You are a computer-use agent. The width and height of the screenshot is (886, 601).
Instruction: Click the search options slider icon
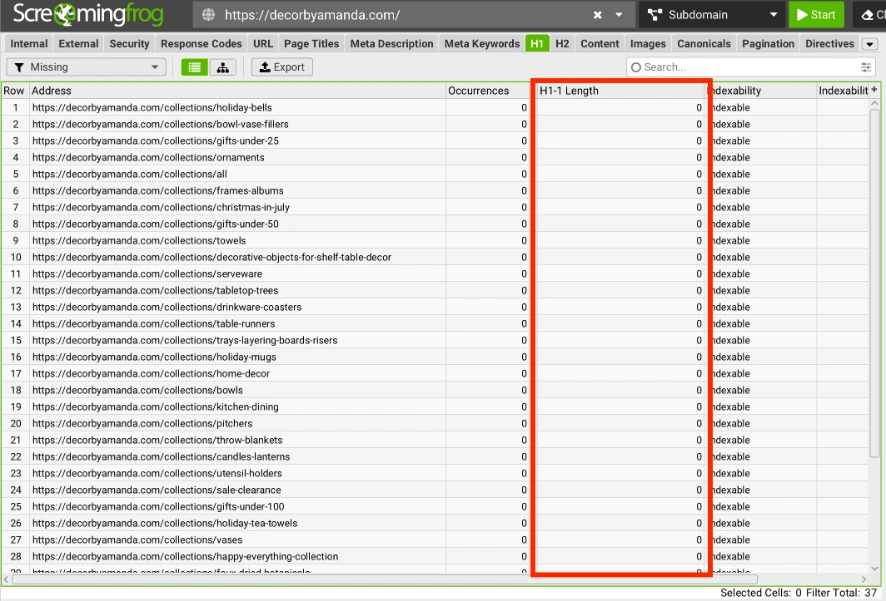coord(866,67)
